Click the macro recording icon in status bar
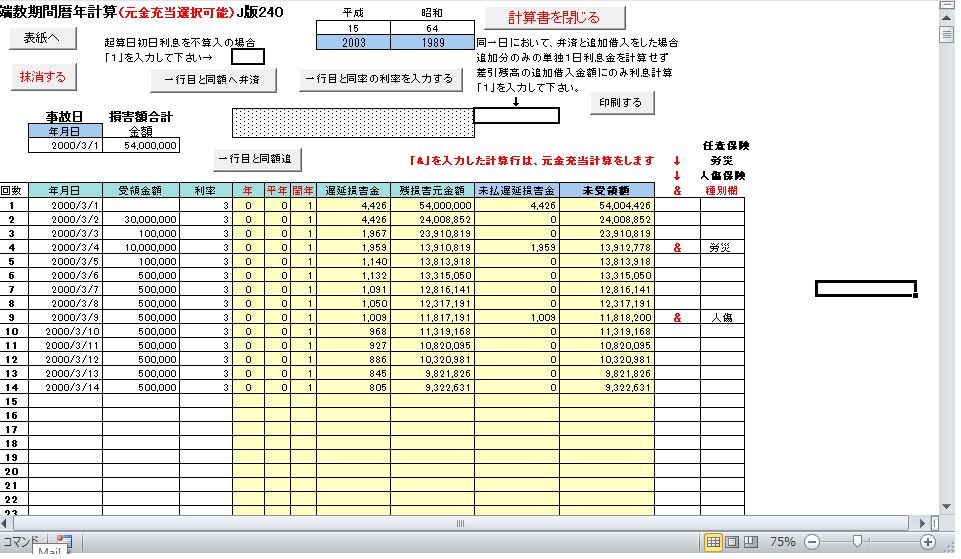The image size is (961, 559). coord(64,541)
